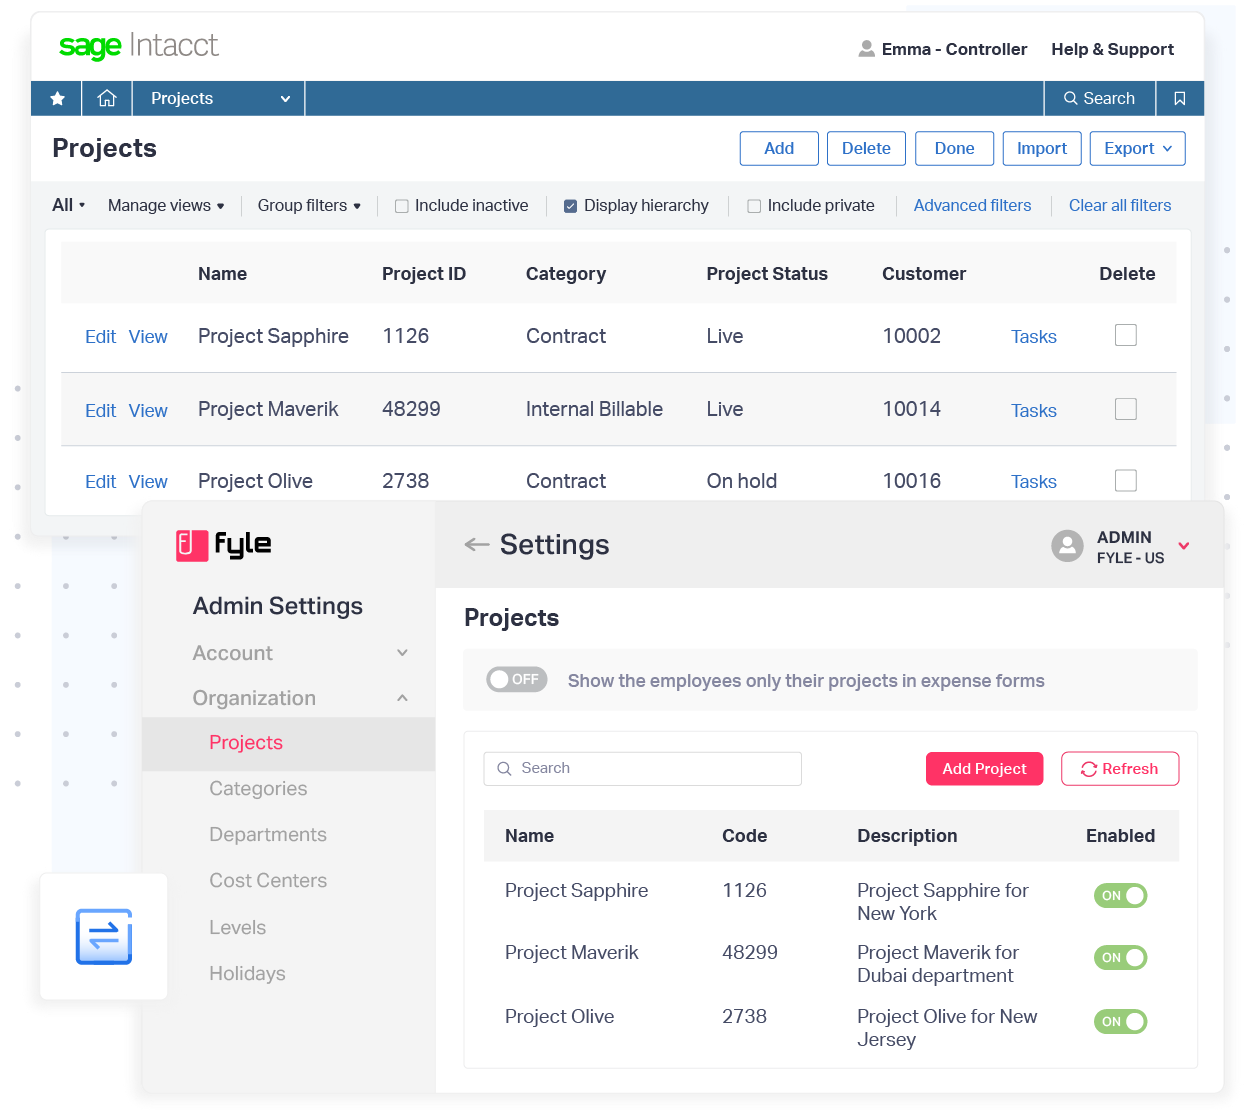Click the Emma - Controller user icon
The height and width of the screenshot is (1110, 1244).
click(866, 48)
